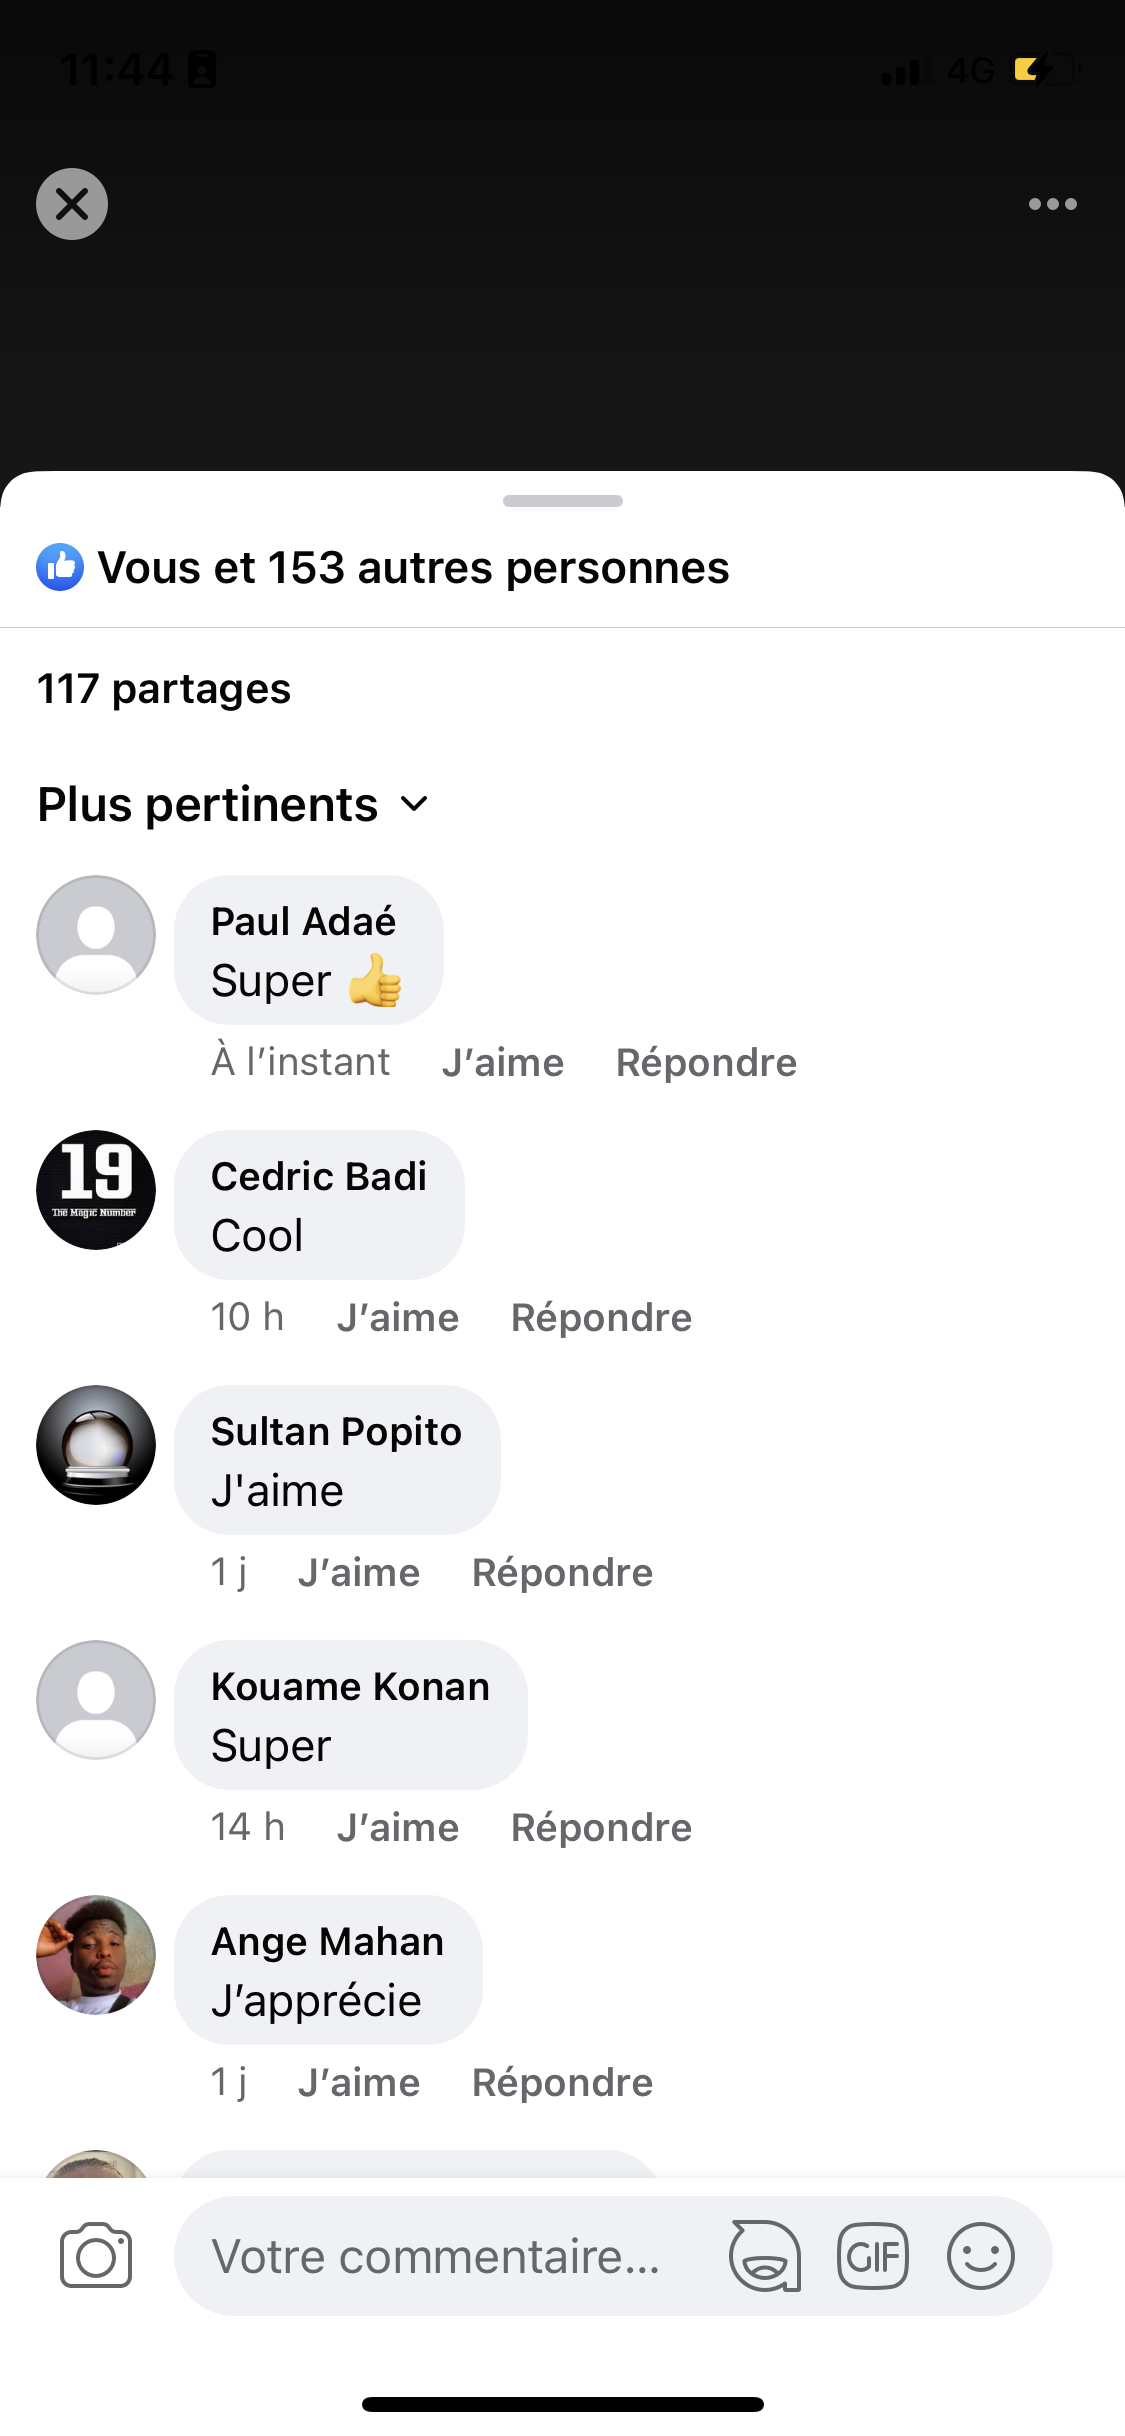
Task: Type in the Votre commentaire field
Action: click(x=436, y=2256)
